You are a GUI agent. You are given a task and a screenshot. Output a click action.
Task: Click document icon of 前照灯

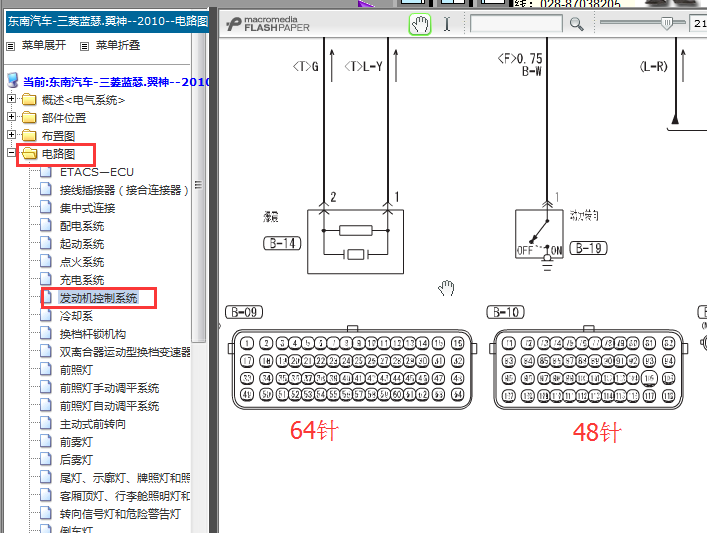click(46, 369)
